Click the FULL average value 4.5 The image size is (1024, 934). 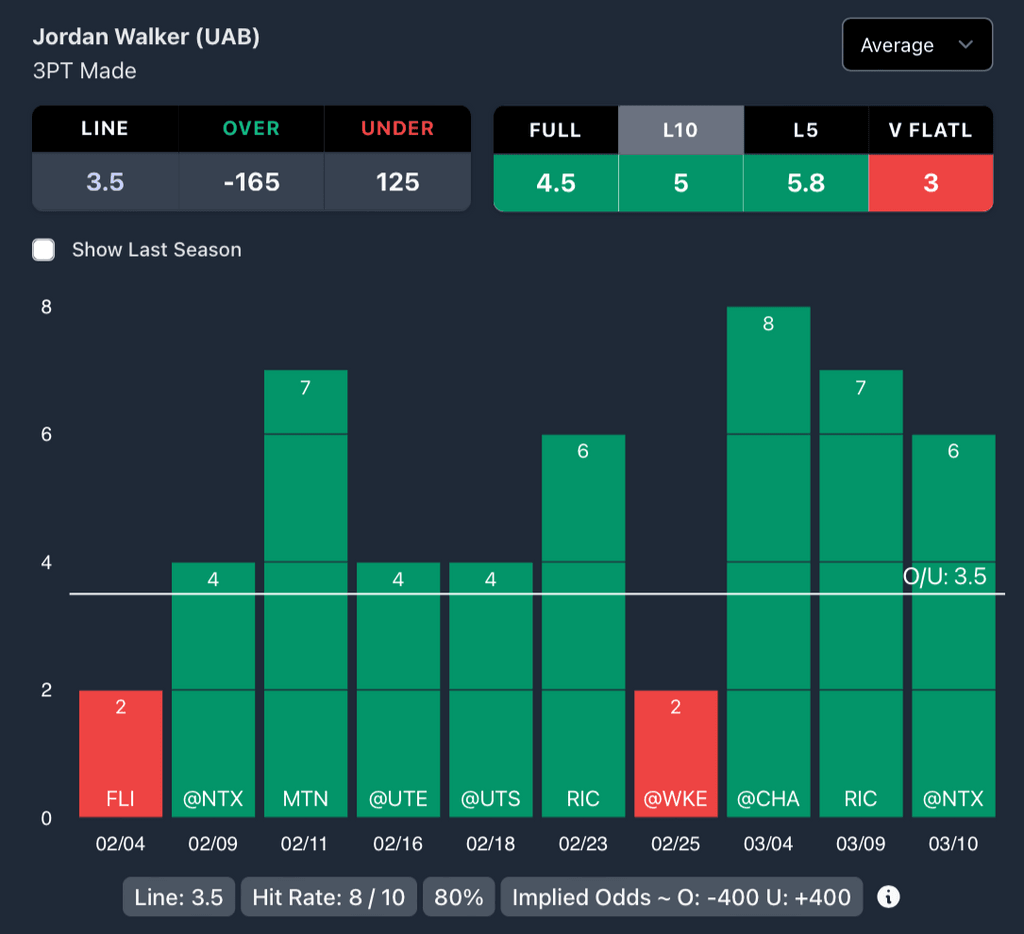click(x=556, y=183)
